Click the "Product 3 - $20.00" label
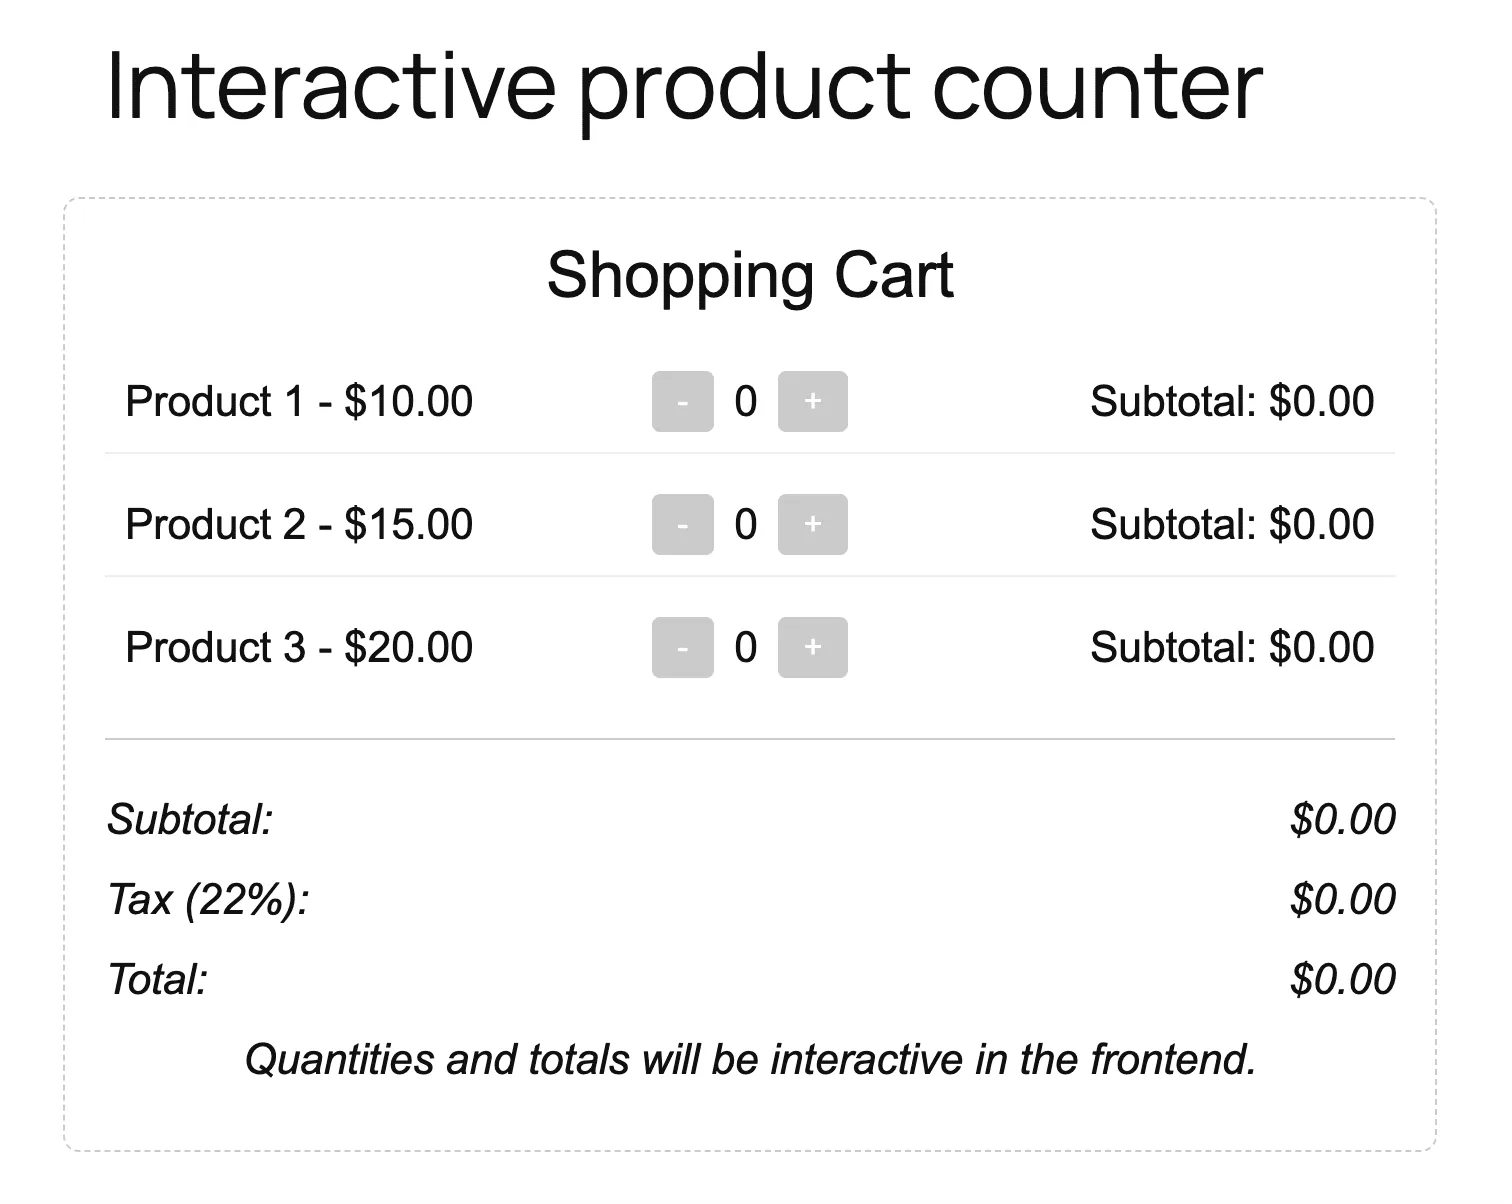The width and height of the screenshot is (1512, 1204). [x=299, y=648]
